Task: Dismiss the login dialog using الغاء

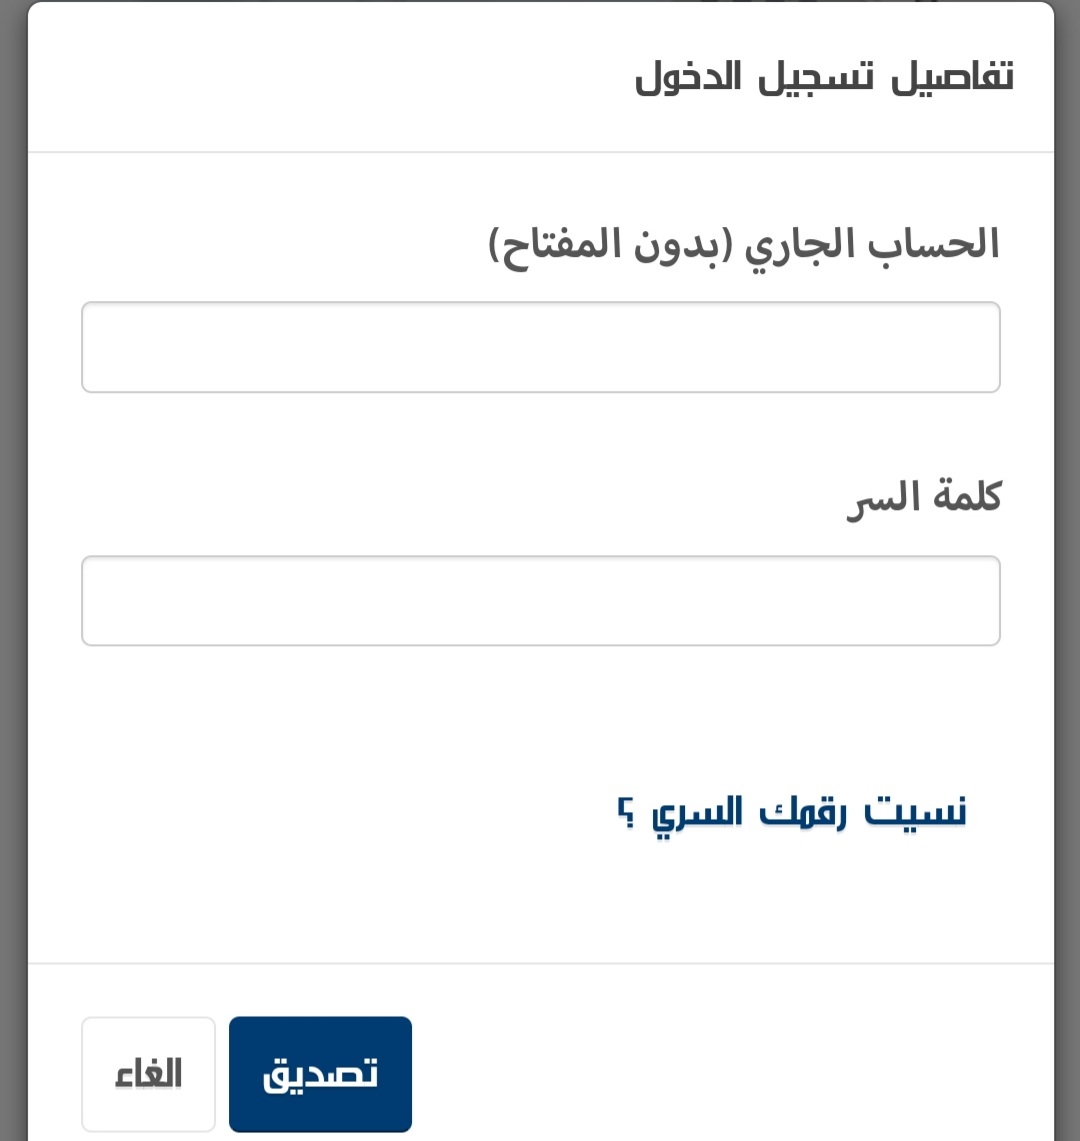Action: [x=148, y=1074]
